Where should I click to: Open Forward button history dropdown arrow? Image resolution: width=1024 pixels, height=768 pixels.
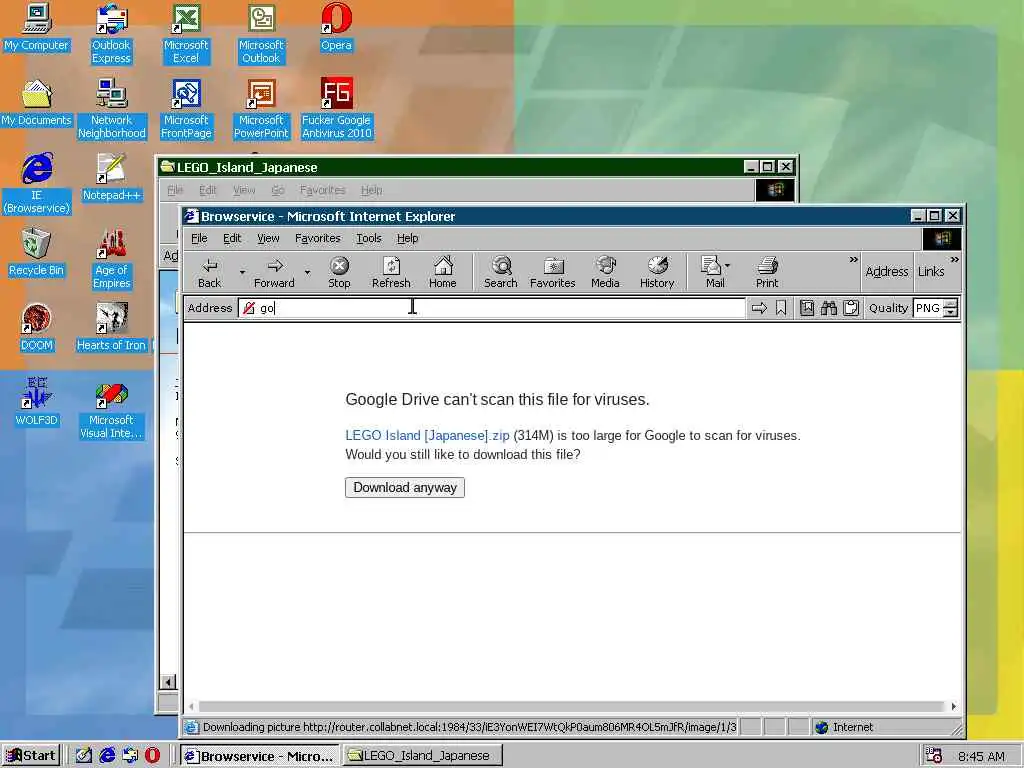point(307,272)
